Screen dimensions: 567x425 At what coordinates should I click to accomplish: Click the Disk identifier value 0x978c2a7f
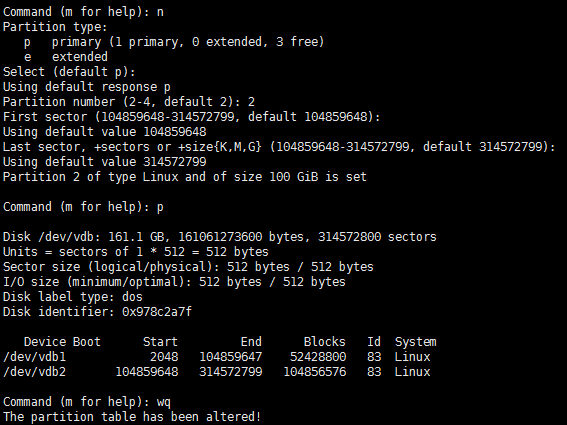[157, 311]
